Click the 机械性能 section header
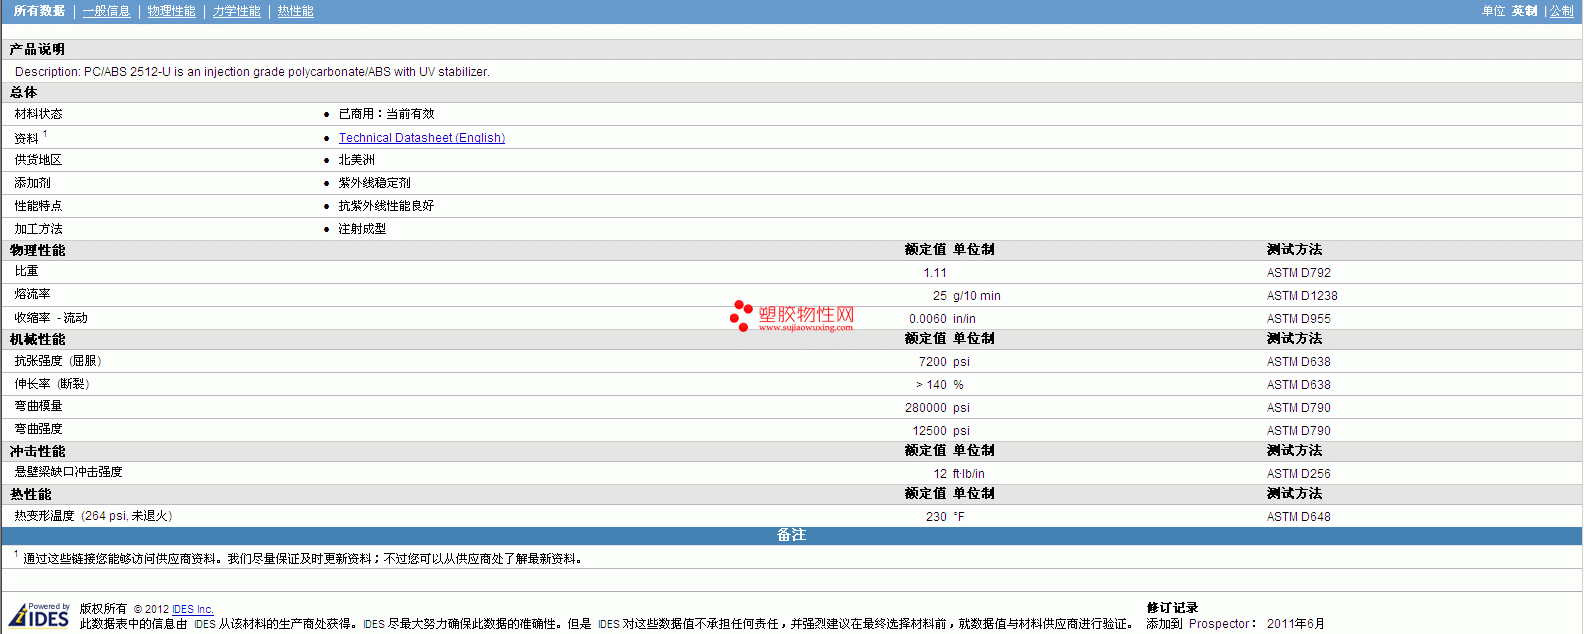1584x634 pixels. pos(37,340)
